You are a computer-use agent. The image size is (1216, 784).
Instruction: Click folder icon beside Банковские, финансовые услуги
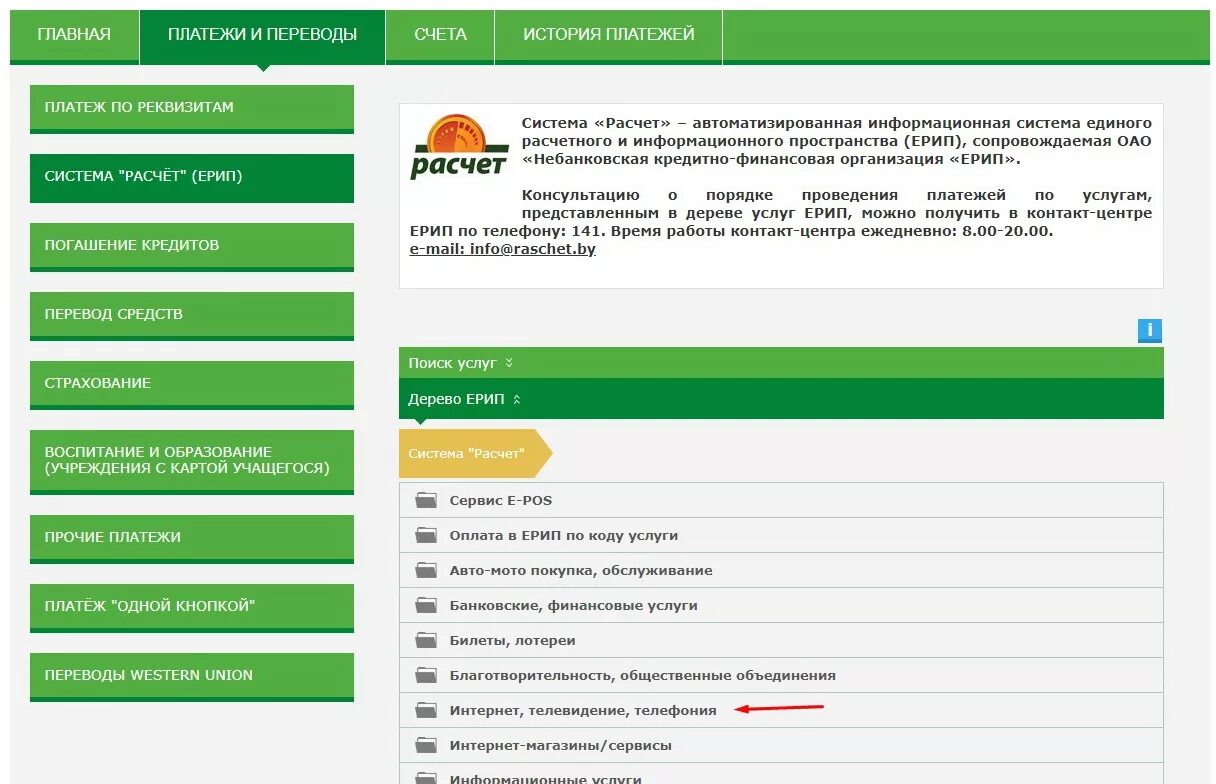427,605
